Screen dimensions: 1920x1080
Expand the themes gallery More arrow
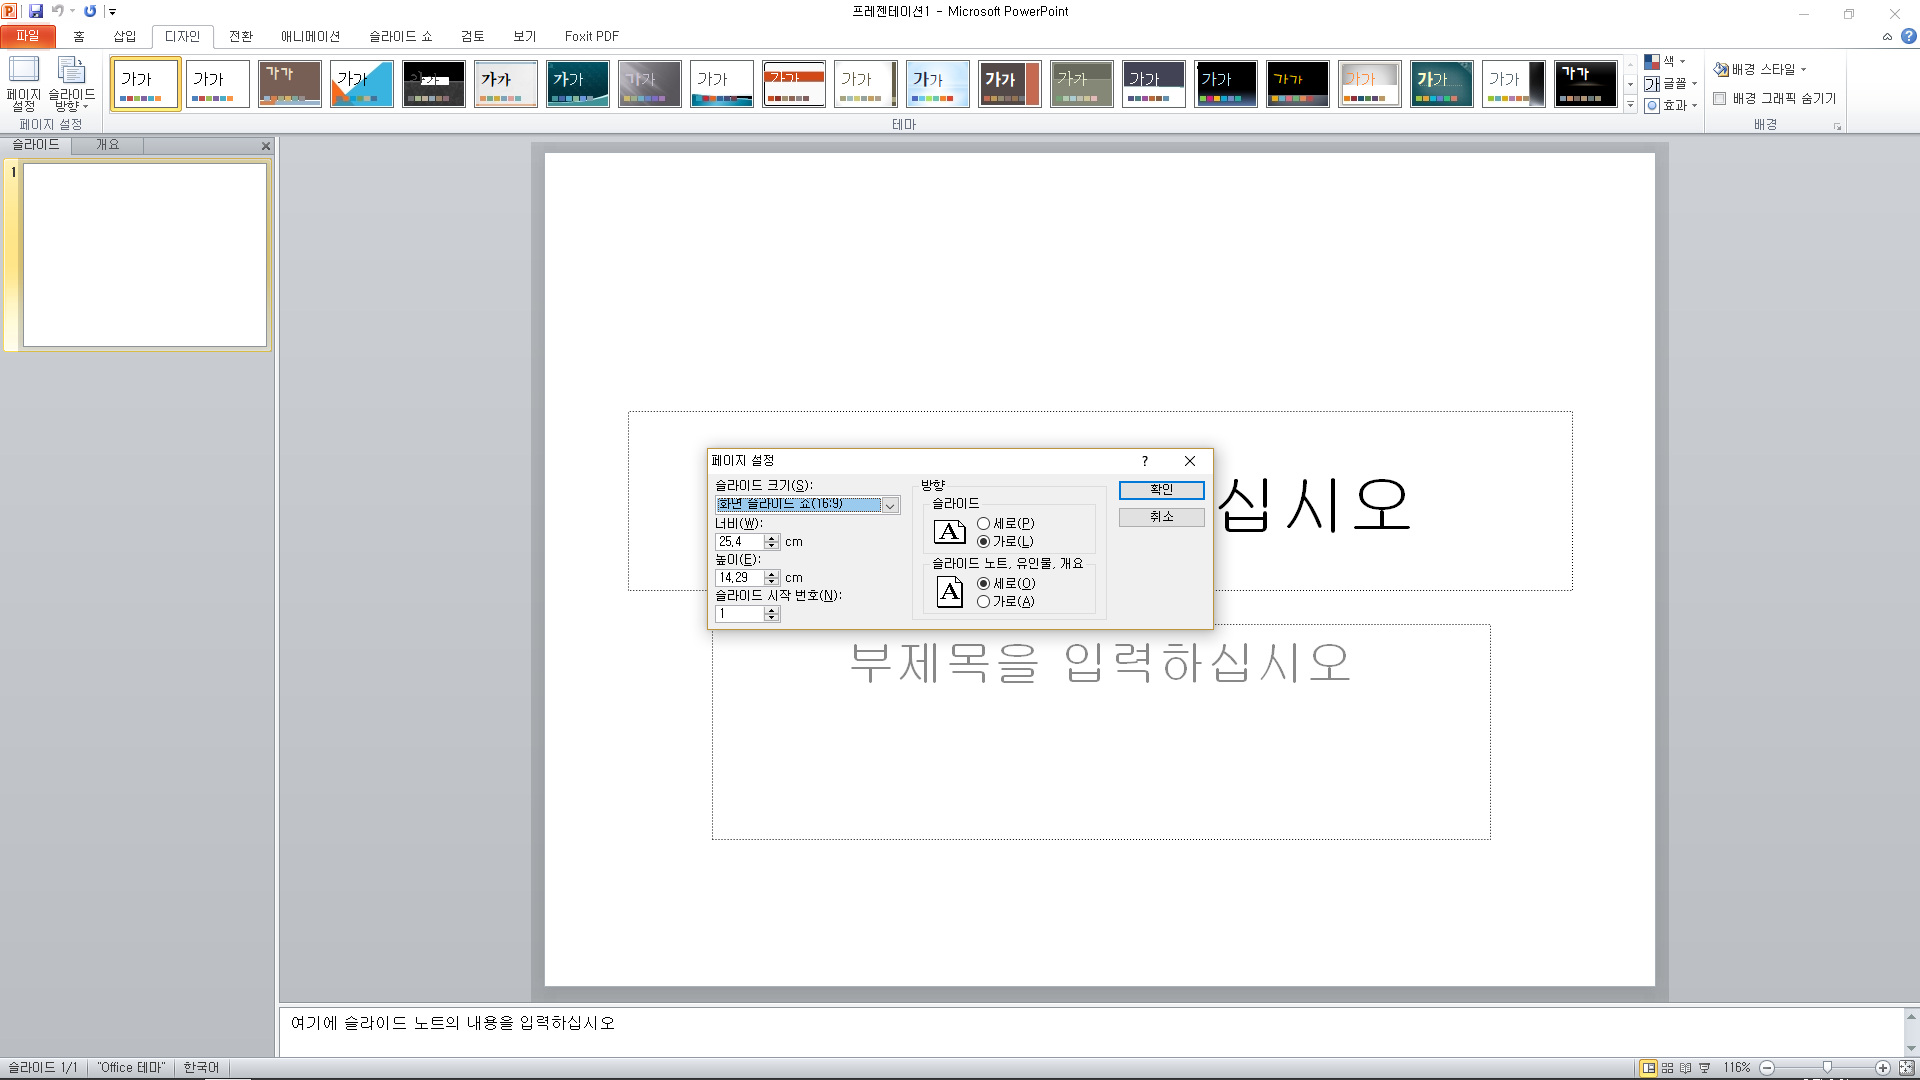pyautogui.click(x=1630, y=105)
